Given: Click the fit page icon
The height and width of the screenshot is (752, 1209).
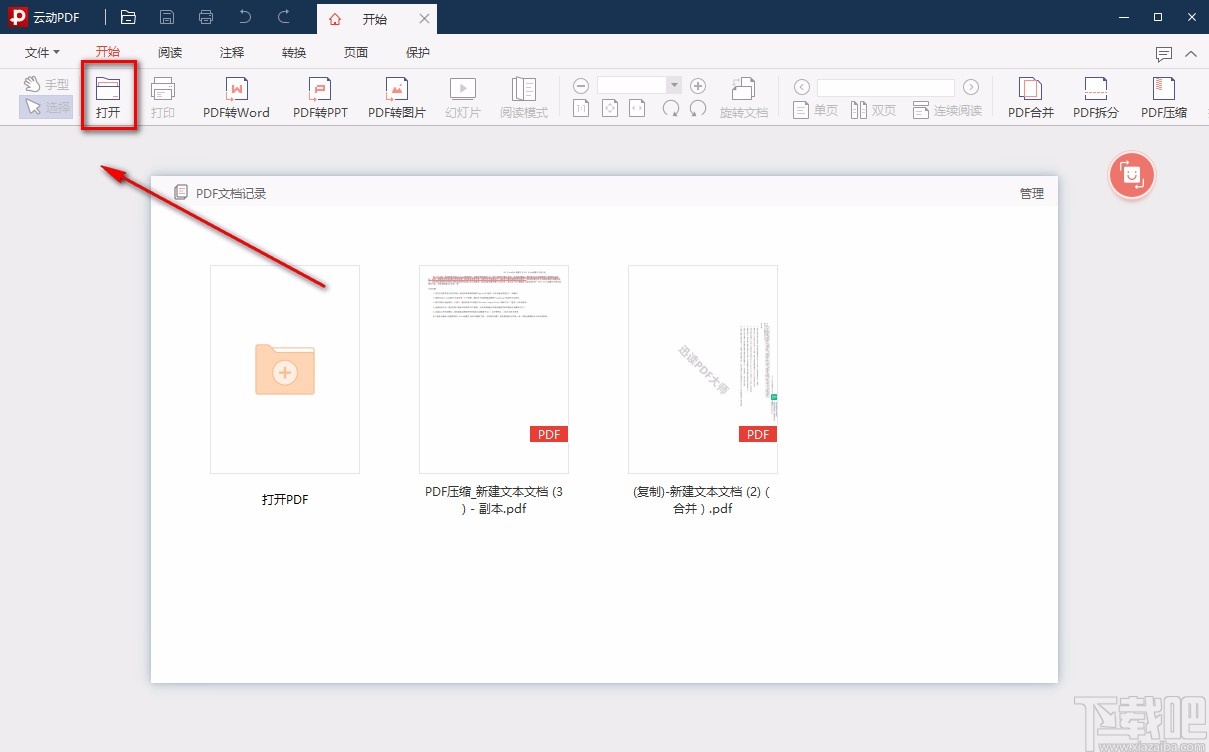Looking at the screenshot, I should (609, 108).
